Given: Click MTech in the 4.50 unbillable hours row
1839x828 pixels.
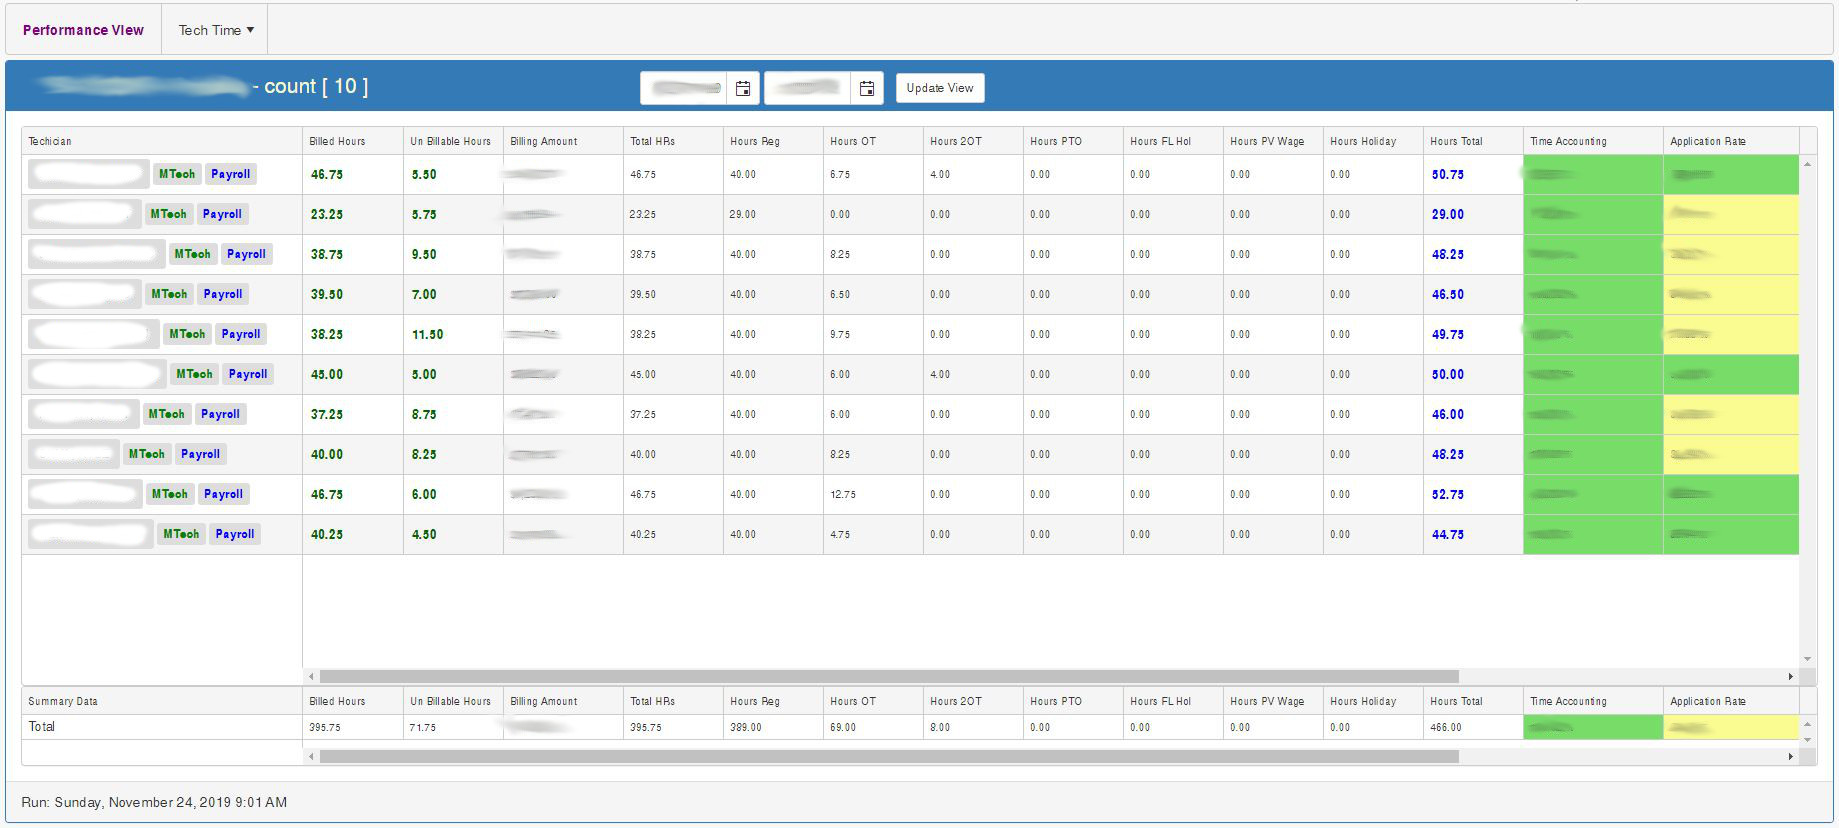Looking at the screenshot, I should point(181,534).
